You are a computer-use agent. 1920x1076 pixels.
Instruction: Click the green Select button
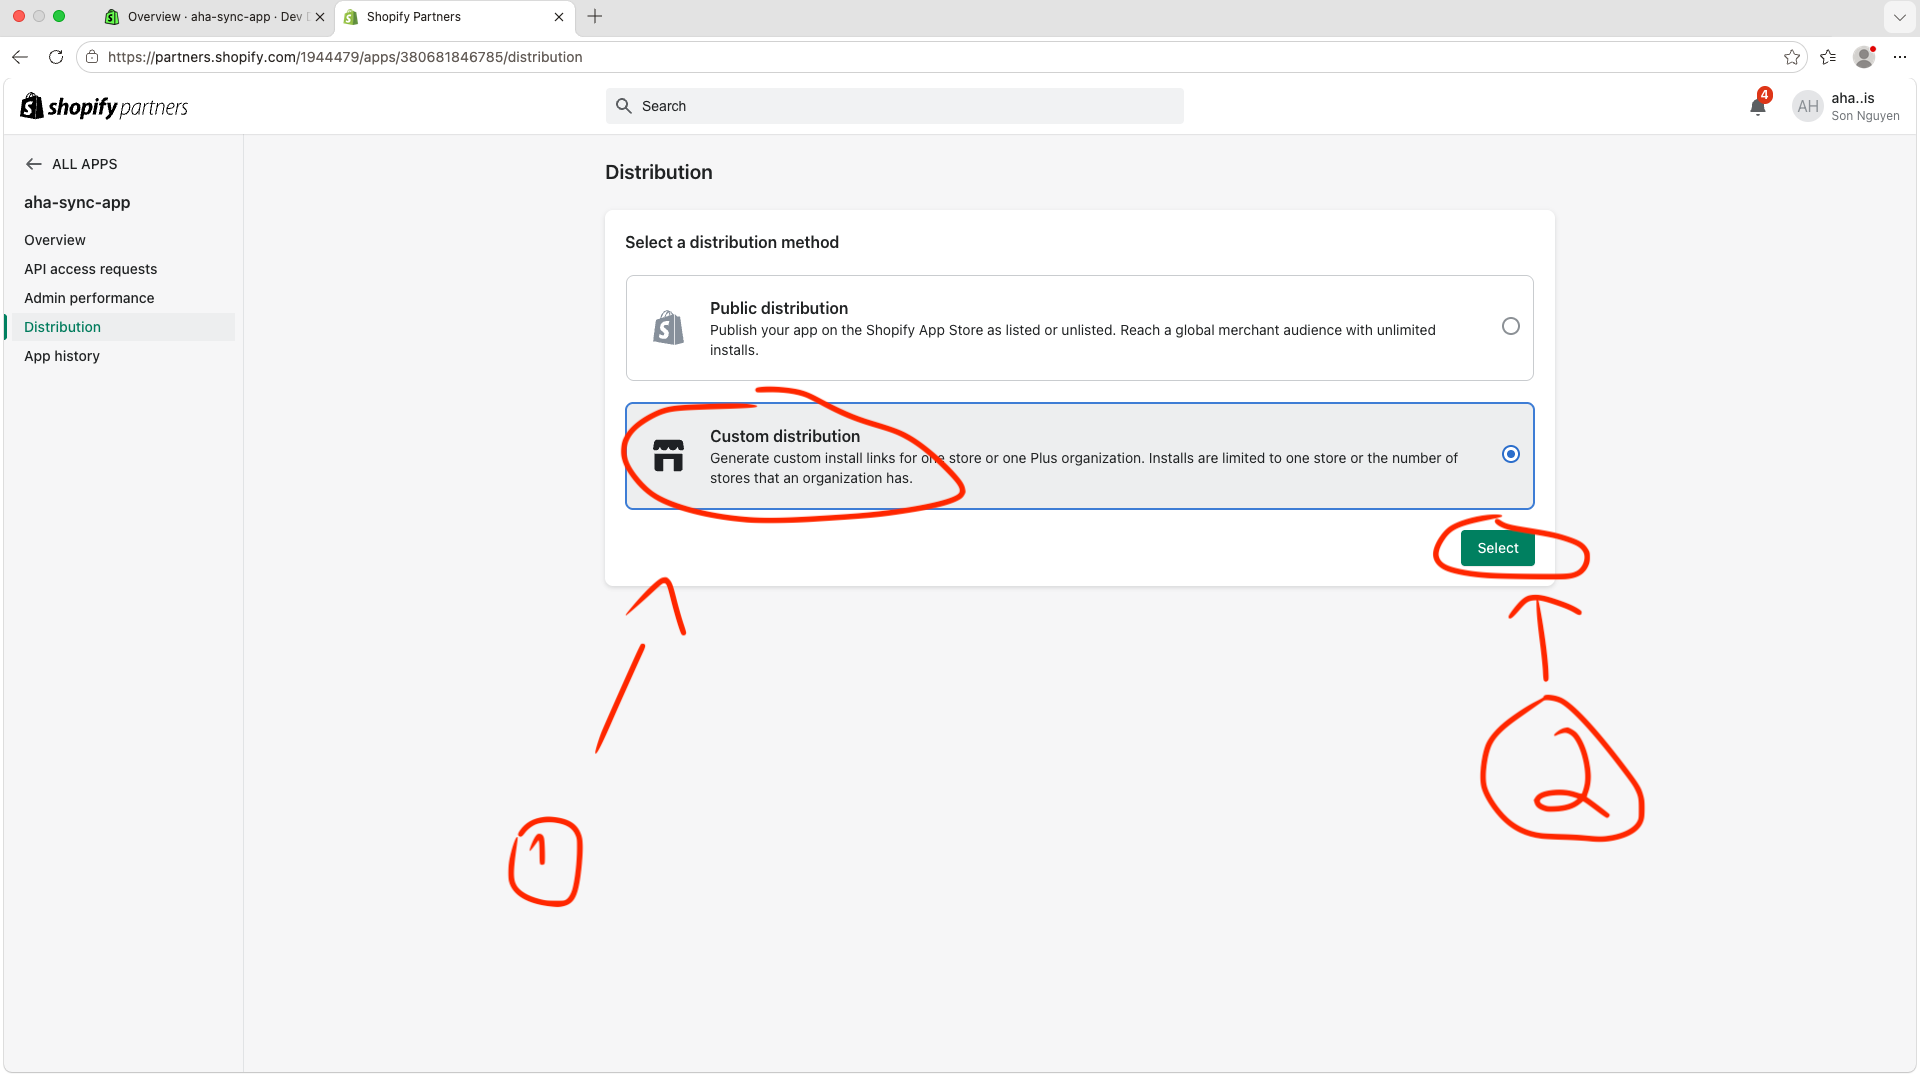click(x=1497, y=548)
